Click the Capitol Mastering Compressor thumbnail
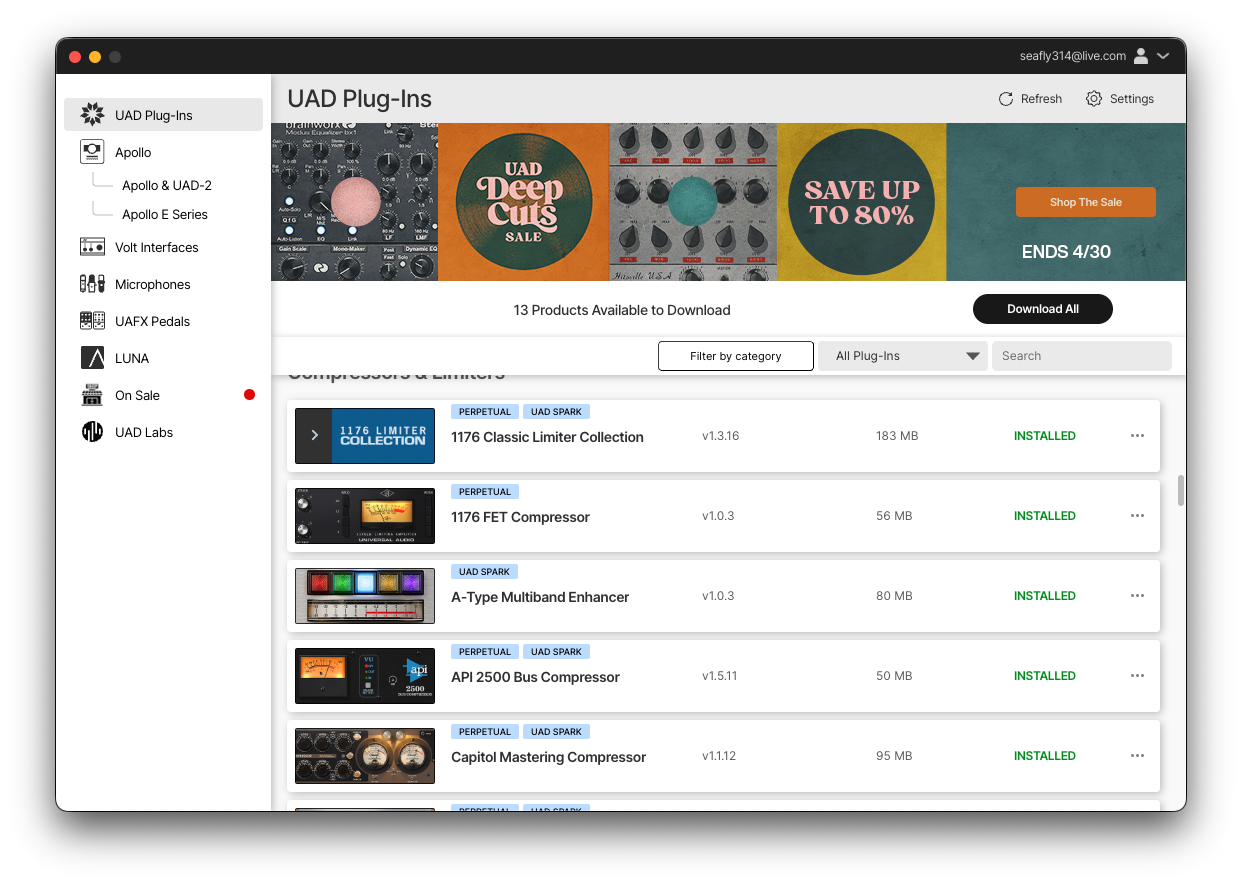1242x885 pixels. 365,756
